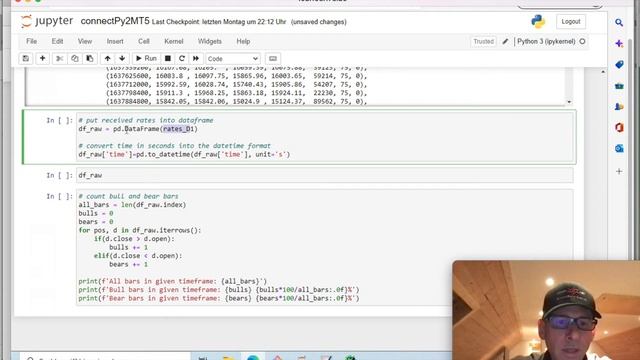Open the Edit menu
The width and height of the screenshot is (640, 360).
pos(57,41)
